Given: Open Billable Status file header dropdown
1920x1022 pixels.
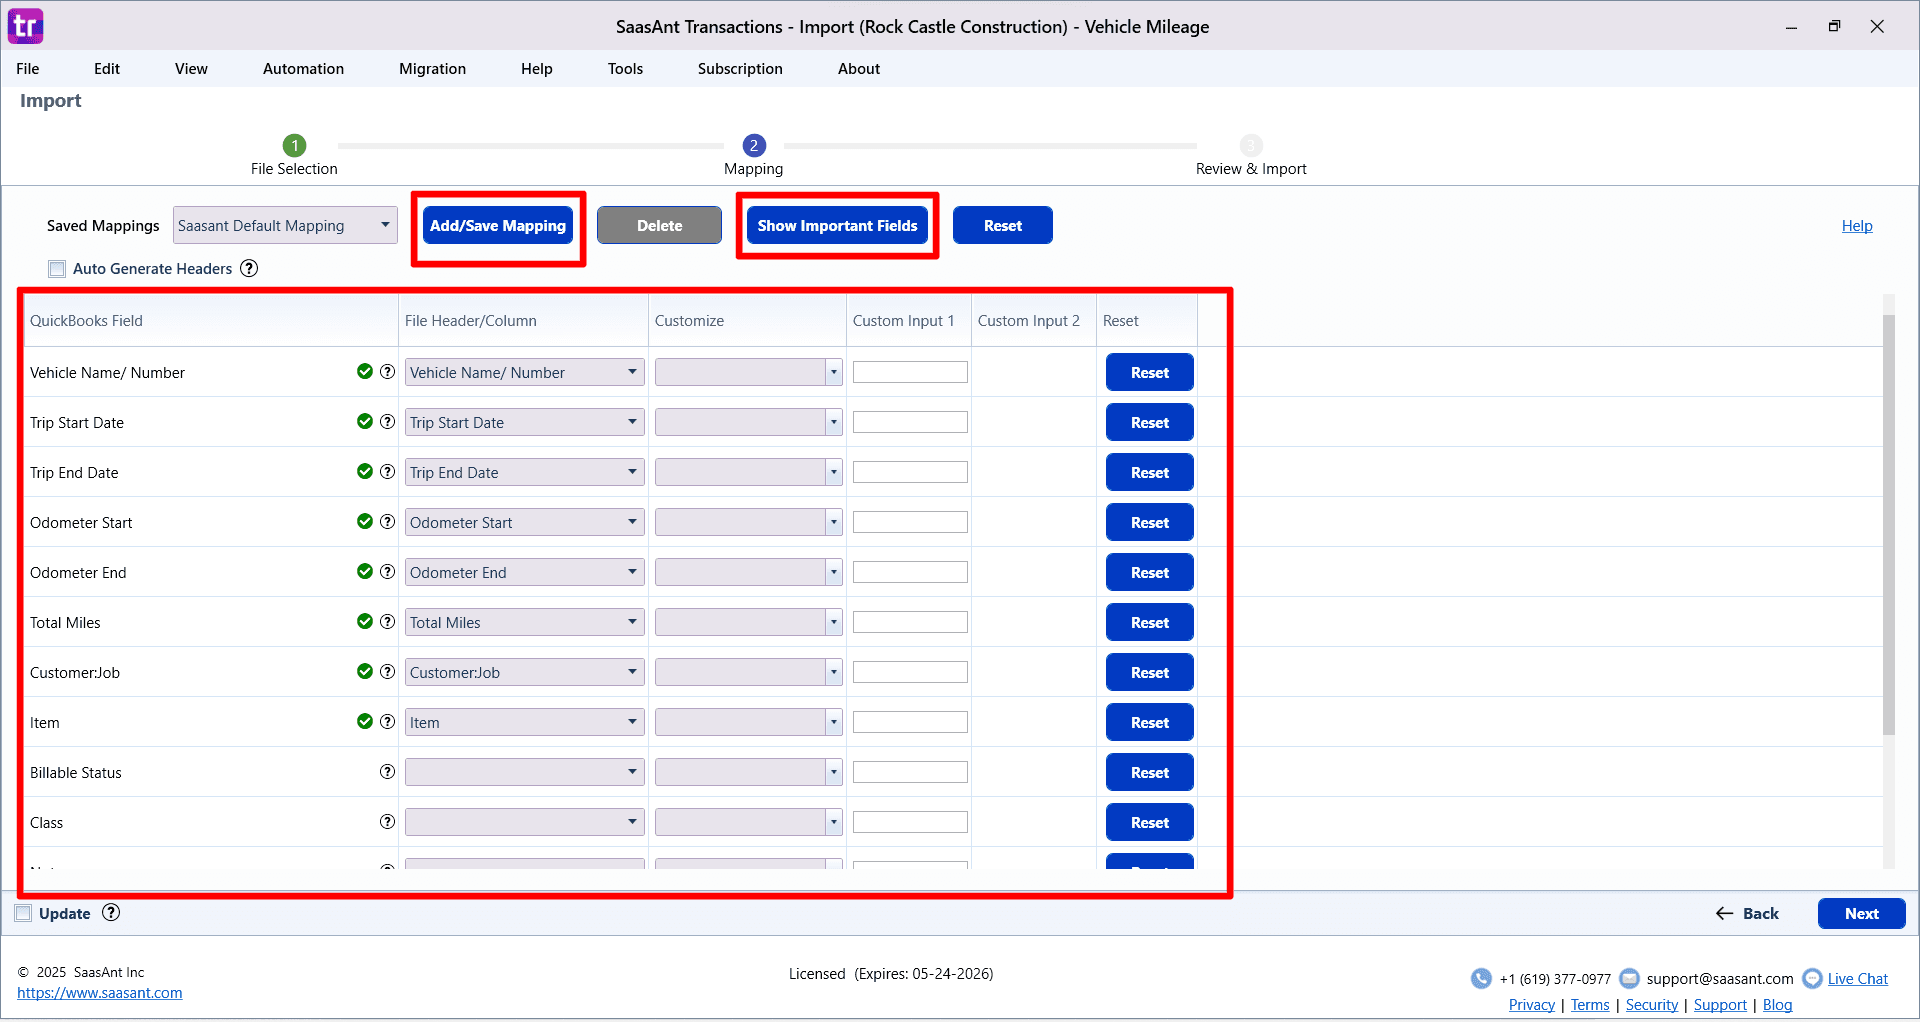Looking at the screenshot, I should pyautogui.click(x=524, y=772).
